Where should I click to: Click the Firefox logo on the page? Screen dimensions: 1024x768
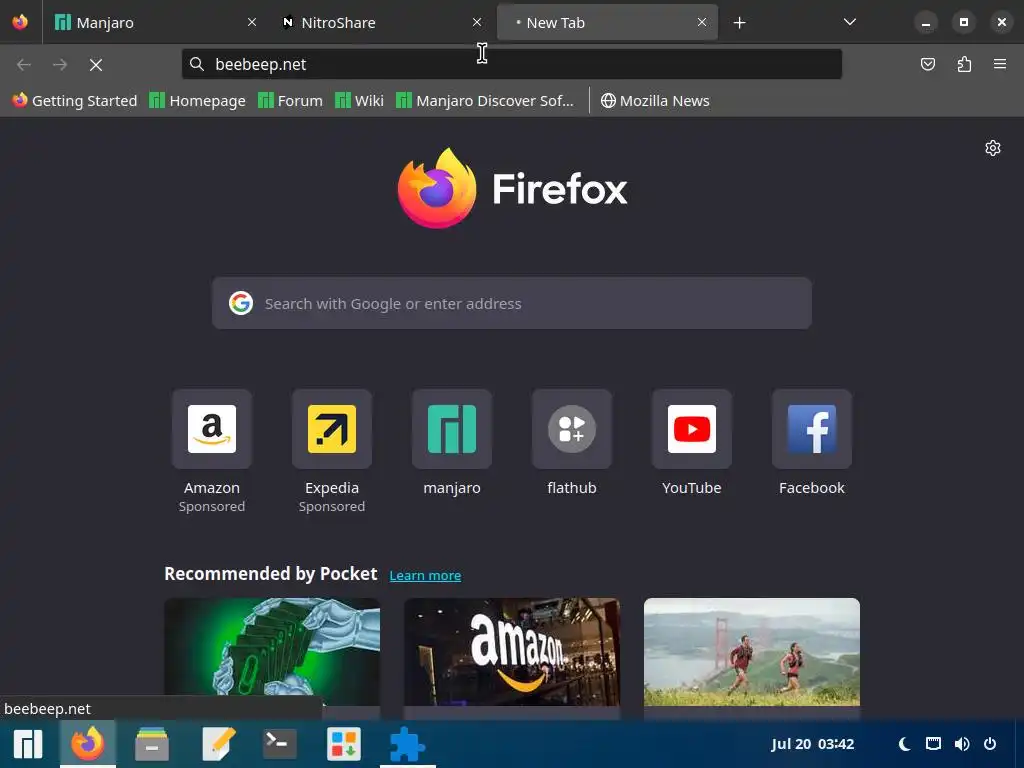[512, 188]
